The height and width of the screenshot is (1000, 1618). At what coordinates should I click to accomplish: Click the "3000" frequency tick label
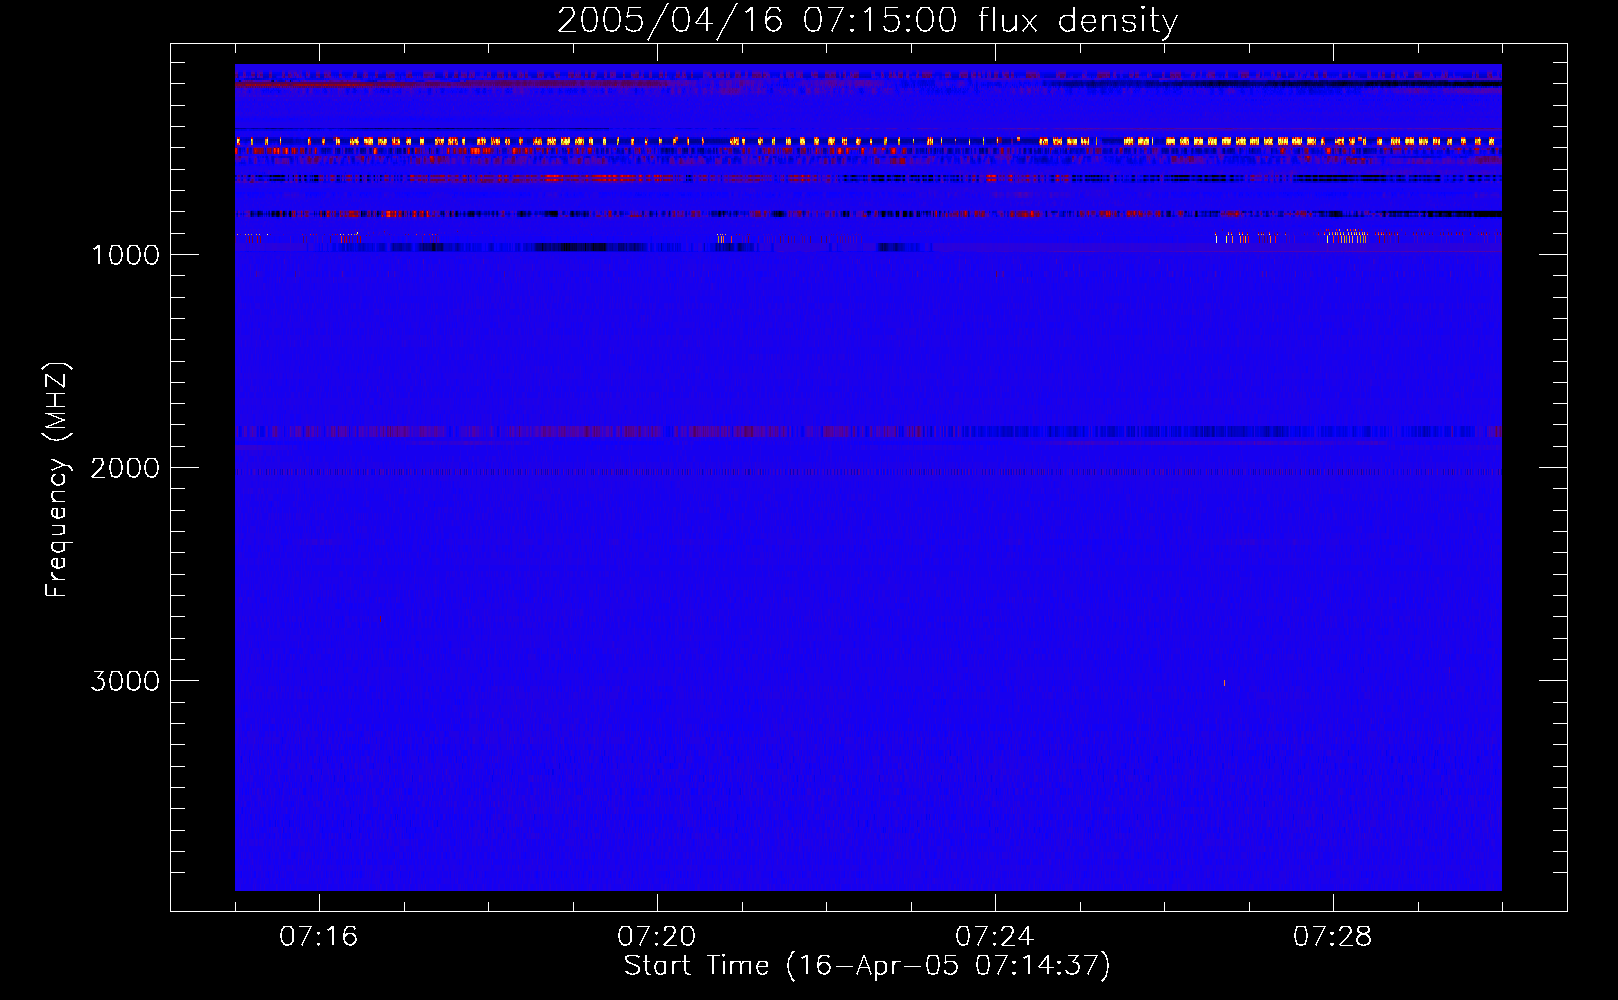click(x=125, y=681)
